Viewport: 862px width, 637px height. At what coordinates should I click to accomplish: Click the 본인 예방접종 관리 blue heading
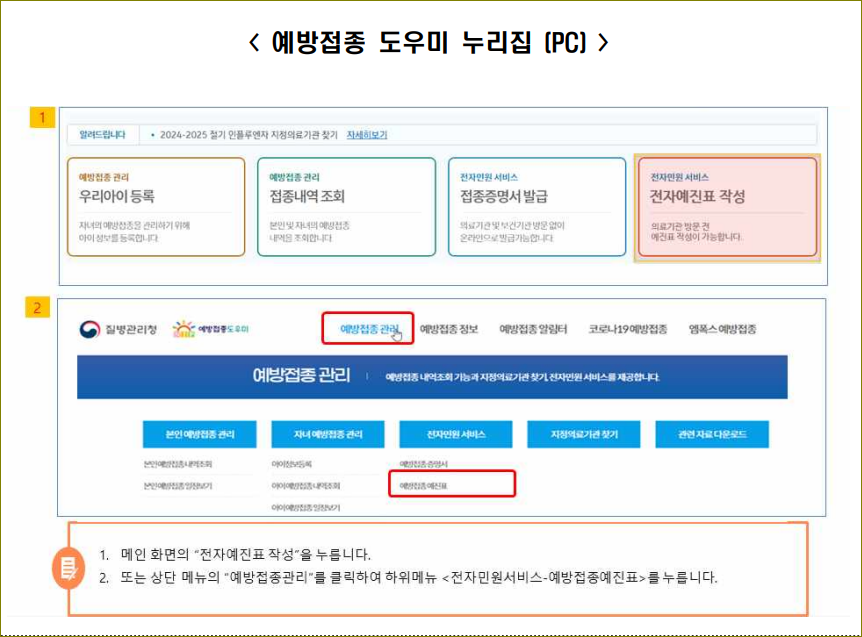[x=200, y=434]
